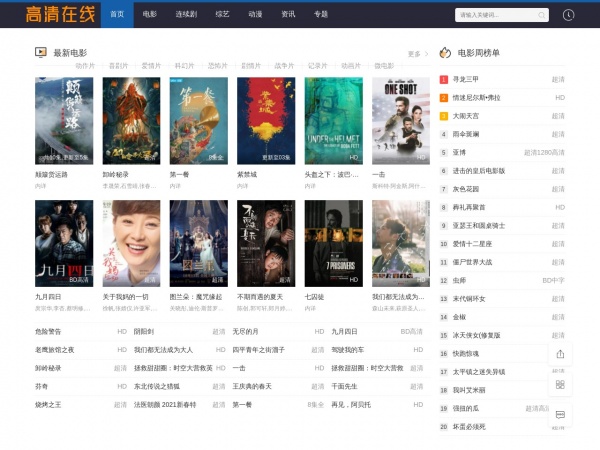Filter by 恐怖片 category

click(218, 66)
